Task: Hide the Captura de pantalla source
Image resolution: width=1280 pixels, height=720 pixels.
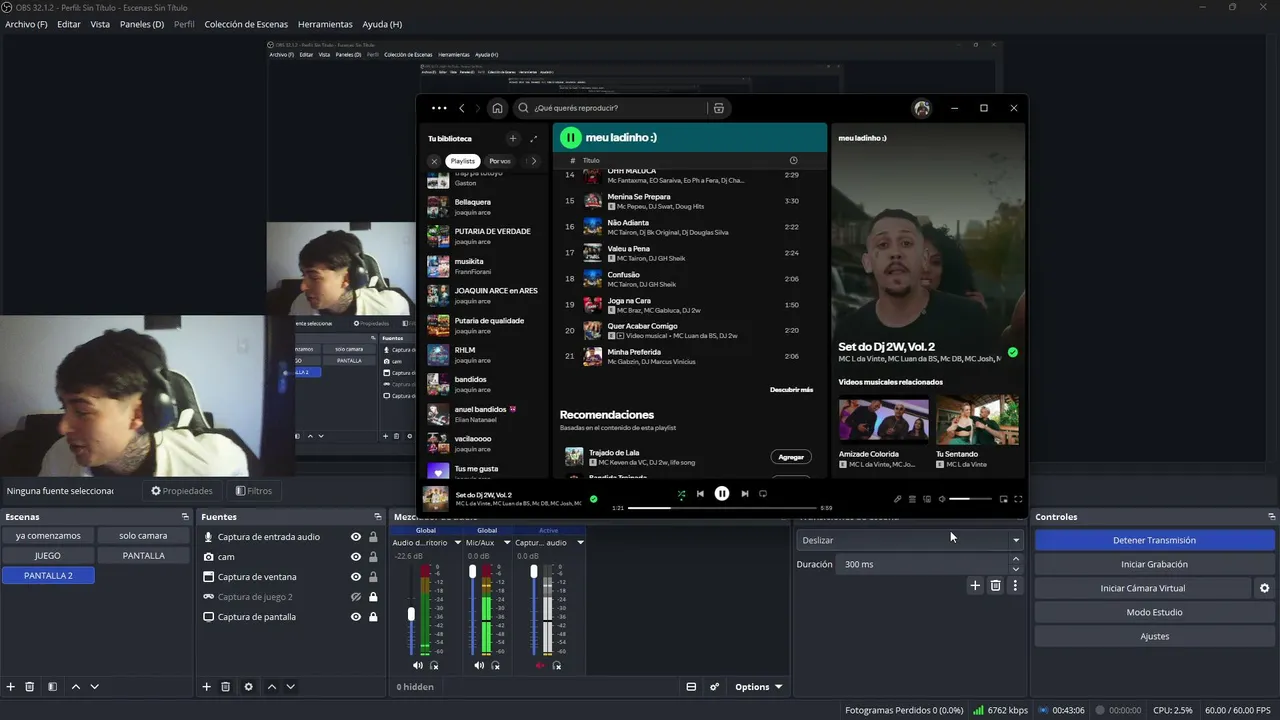Action: [356, 617]
